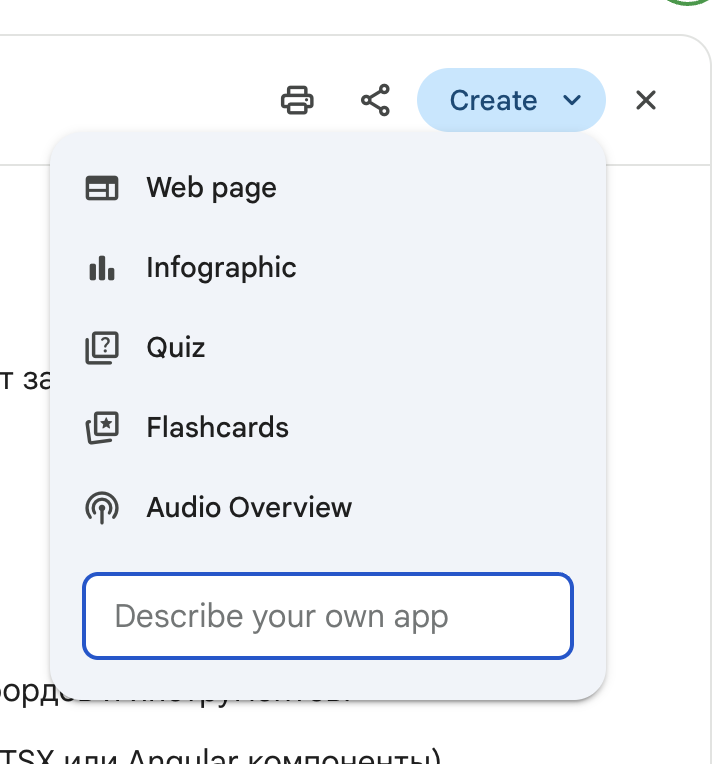Viewport: 718px width, 764px height.
Task: Collapse the Create menu using its chevron
Action: (x=572, y=101)
